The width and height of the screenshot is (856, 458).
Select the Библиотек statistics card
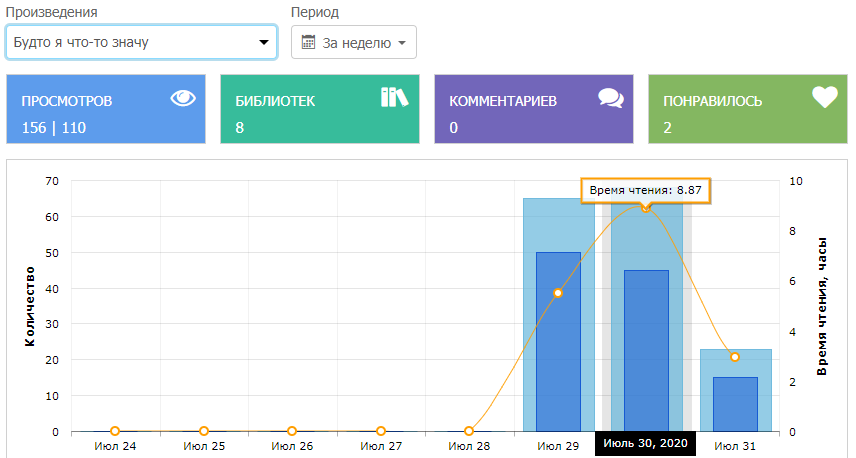coord(320,108)
